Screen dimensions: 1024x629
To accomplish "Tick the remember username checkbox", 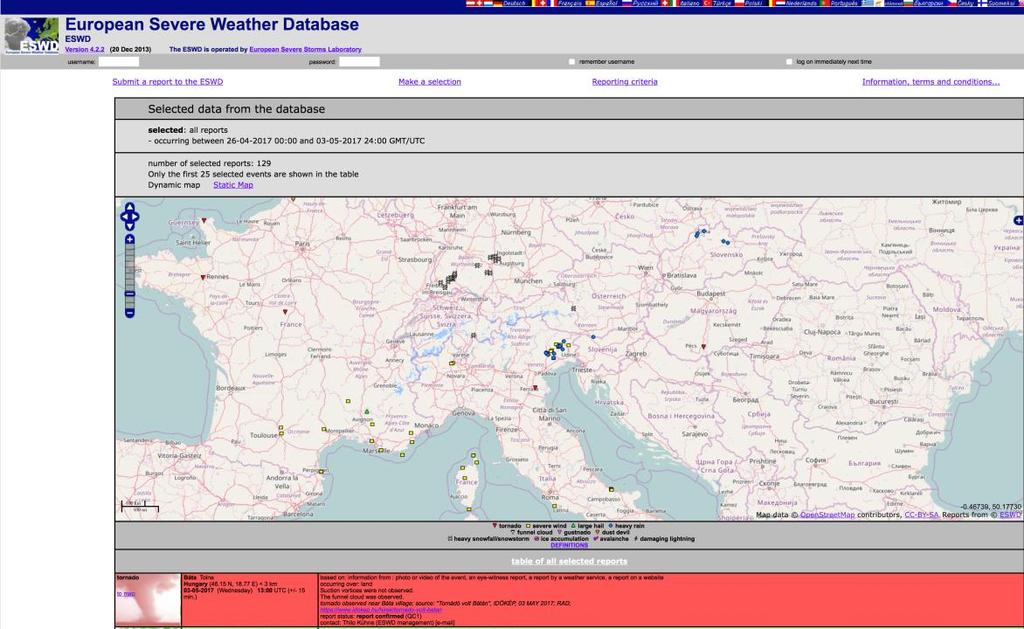I will 572,61.
